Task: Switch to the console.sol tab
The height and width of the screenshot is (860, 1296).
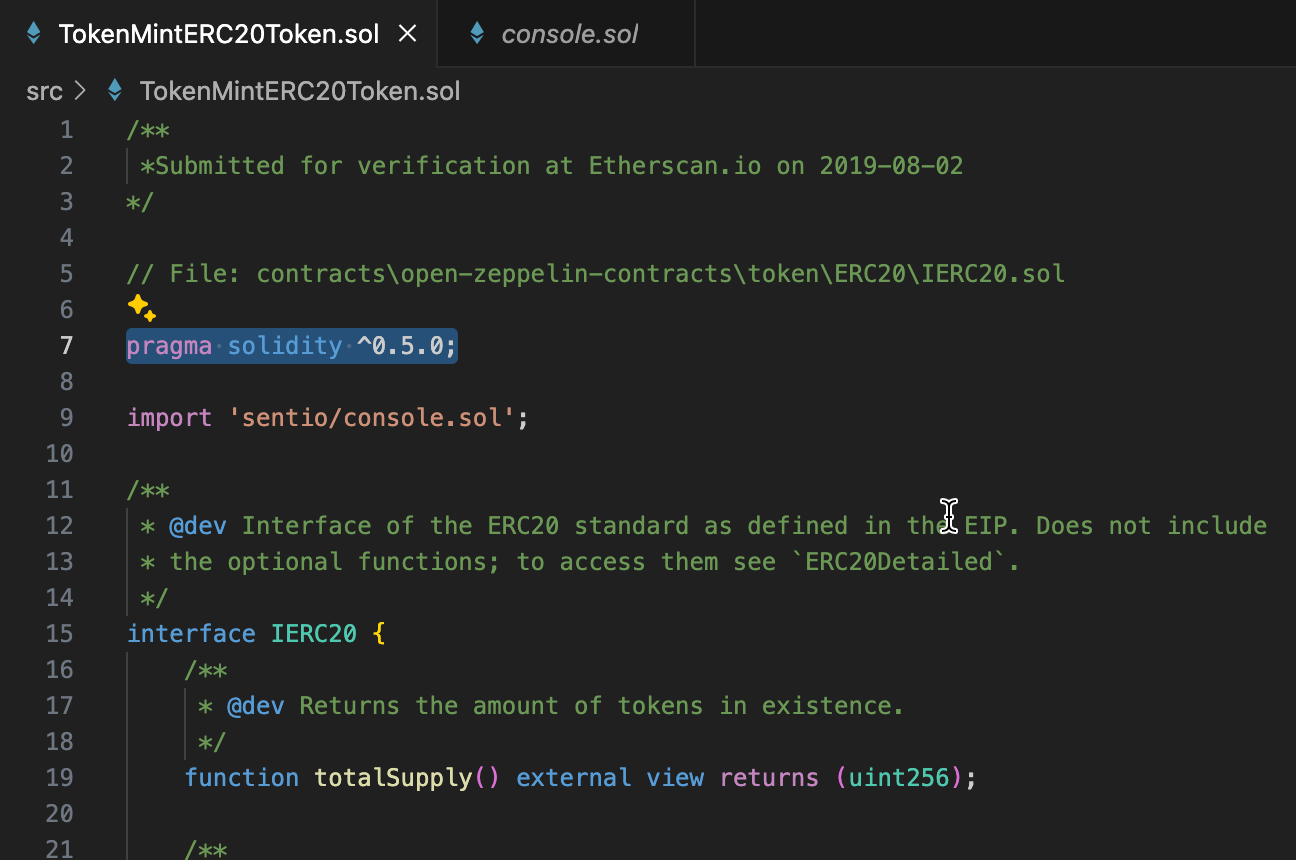Action: coord(569,34)
